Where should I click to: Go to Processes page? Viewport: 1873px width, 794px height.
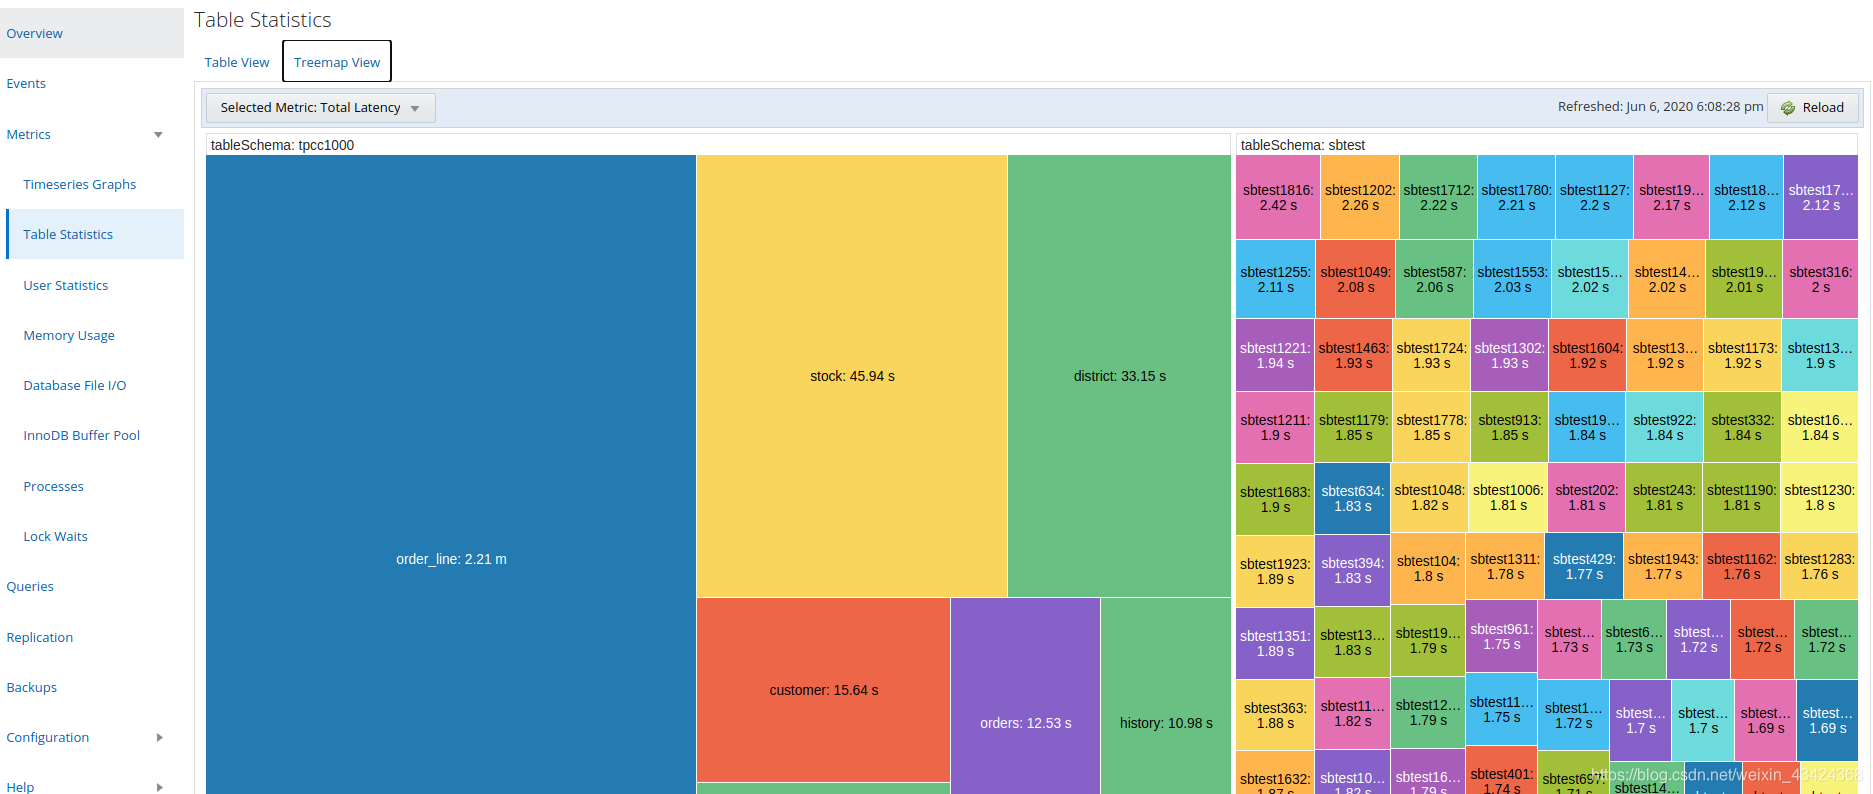tap(54, 487)
